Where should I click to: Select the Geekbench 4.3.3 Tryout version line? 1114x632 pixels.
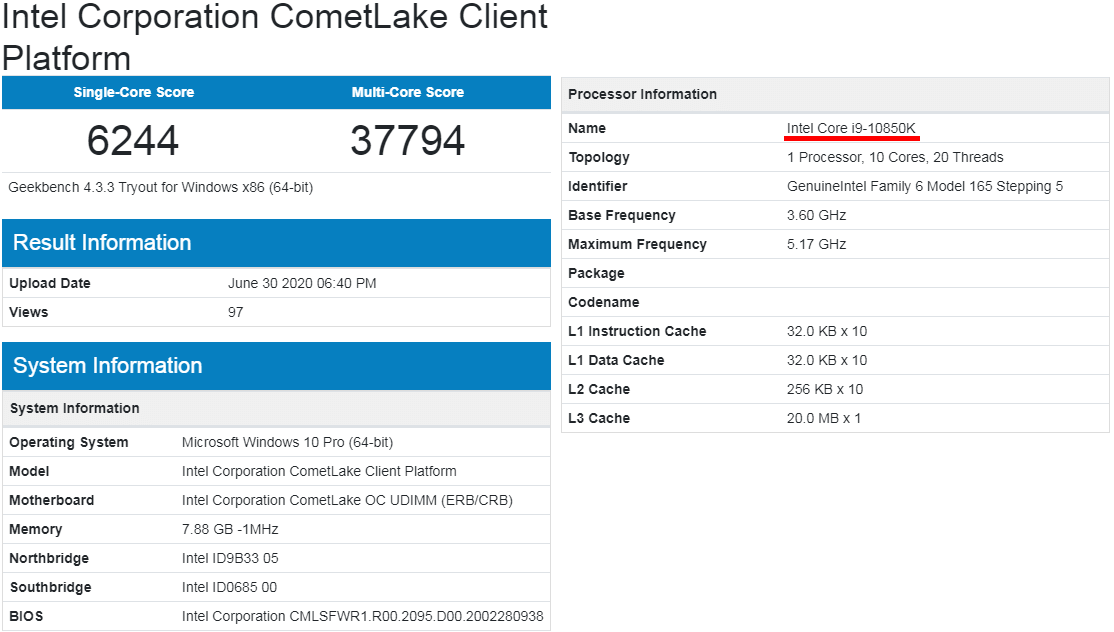coord(161,187)
